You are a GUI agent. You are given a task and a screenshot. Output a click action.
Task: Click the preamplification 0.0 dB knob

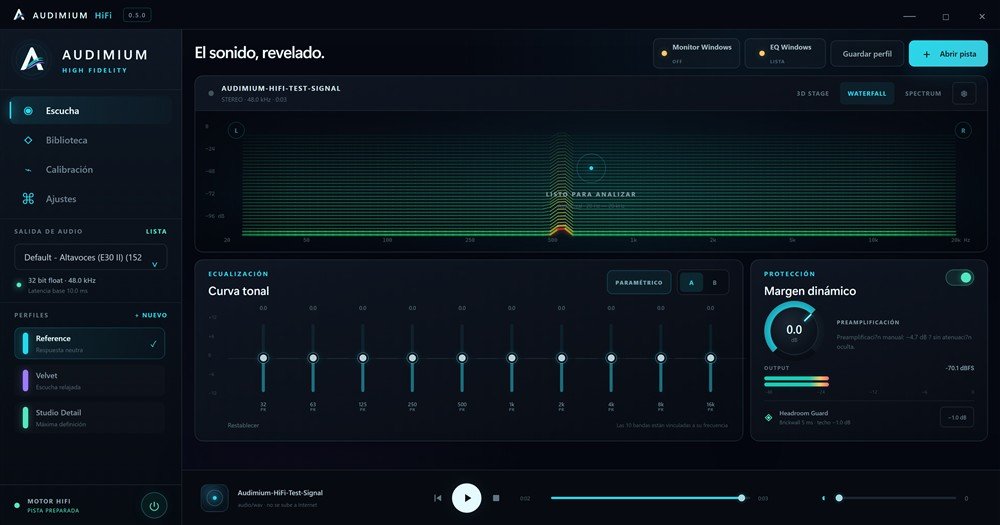click(793, 330)
